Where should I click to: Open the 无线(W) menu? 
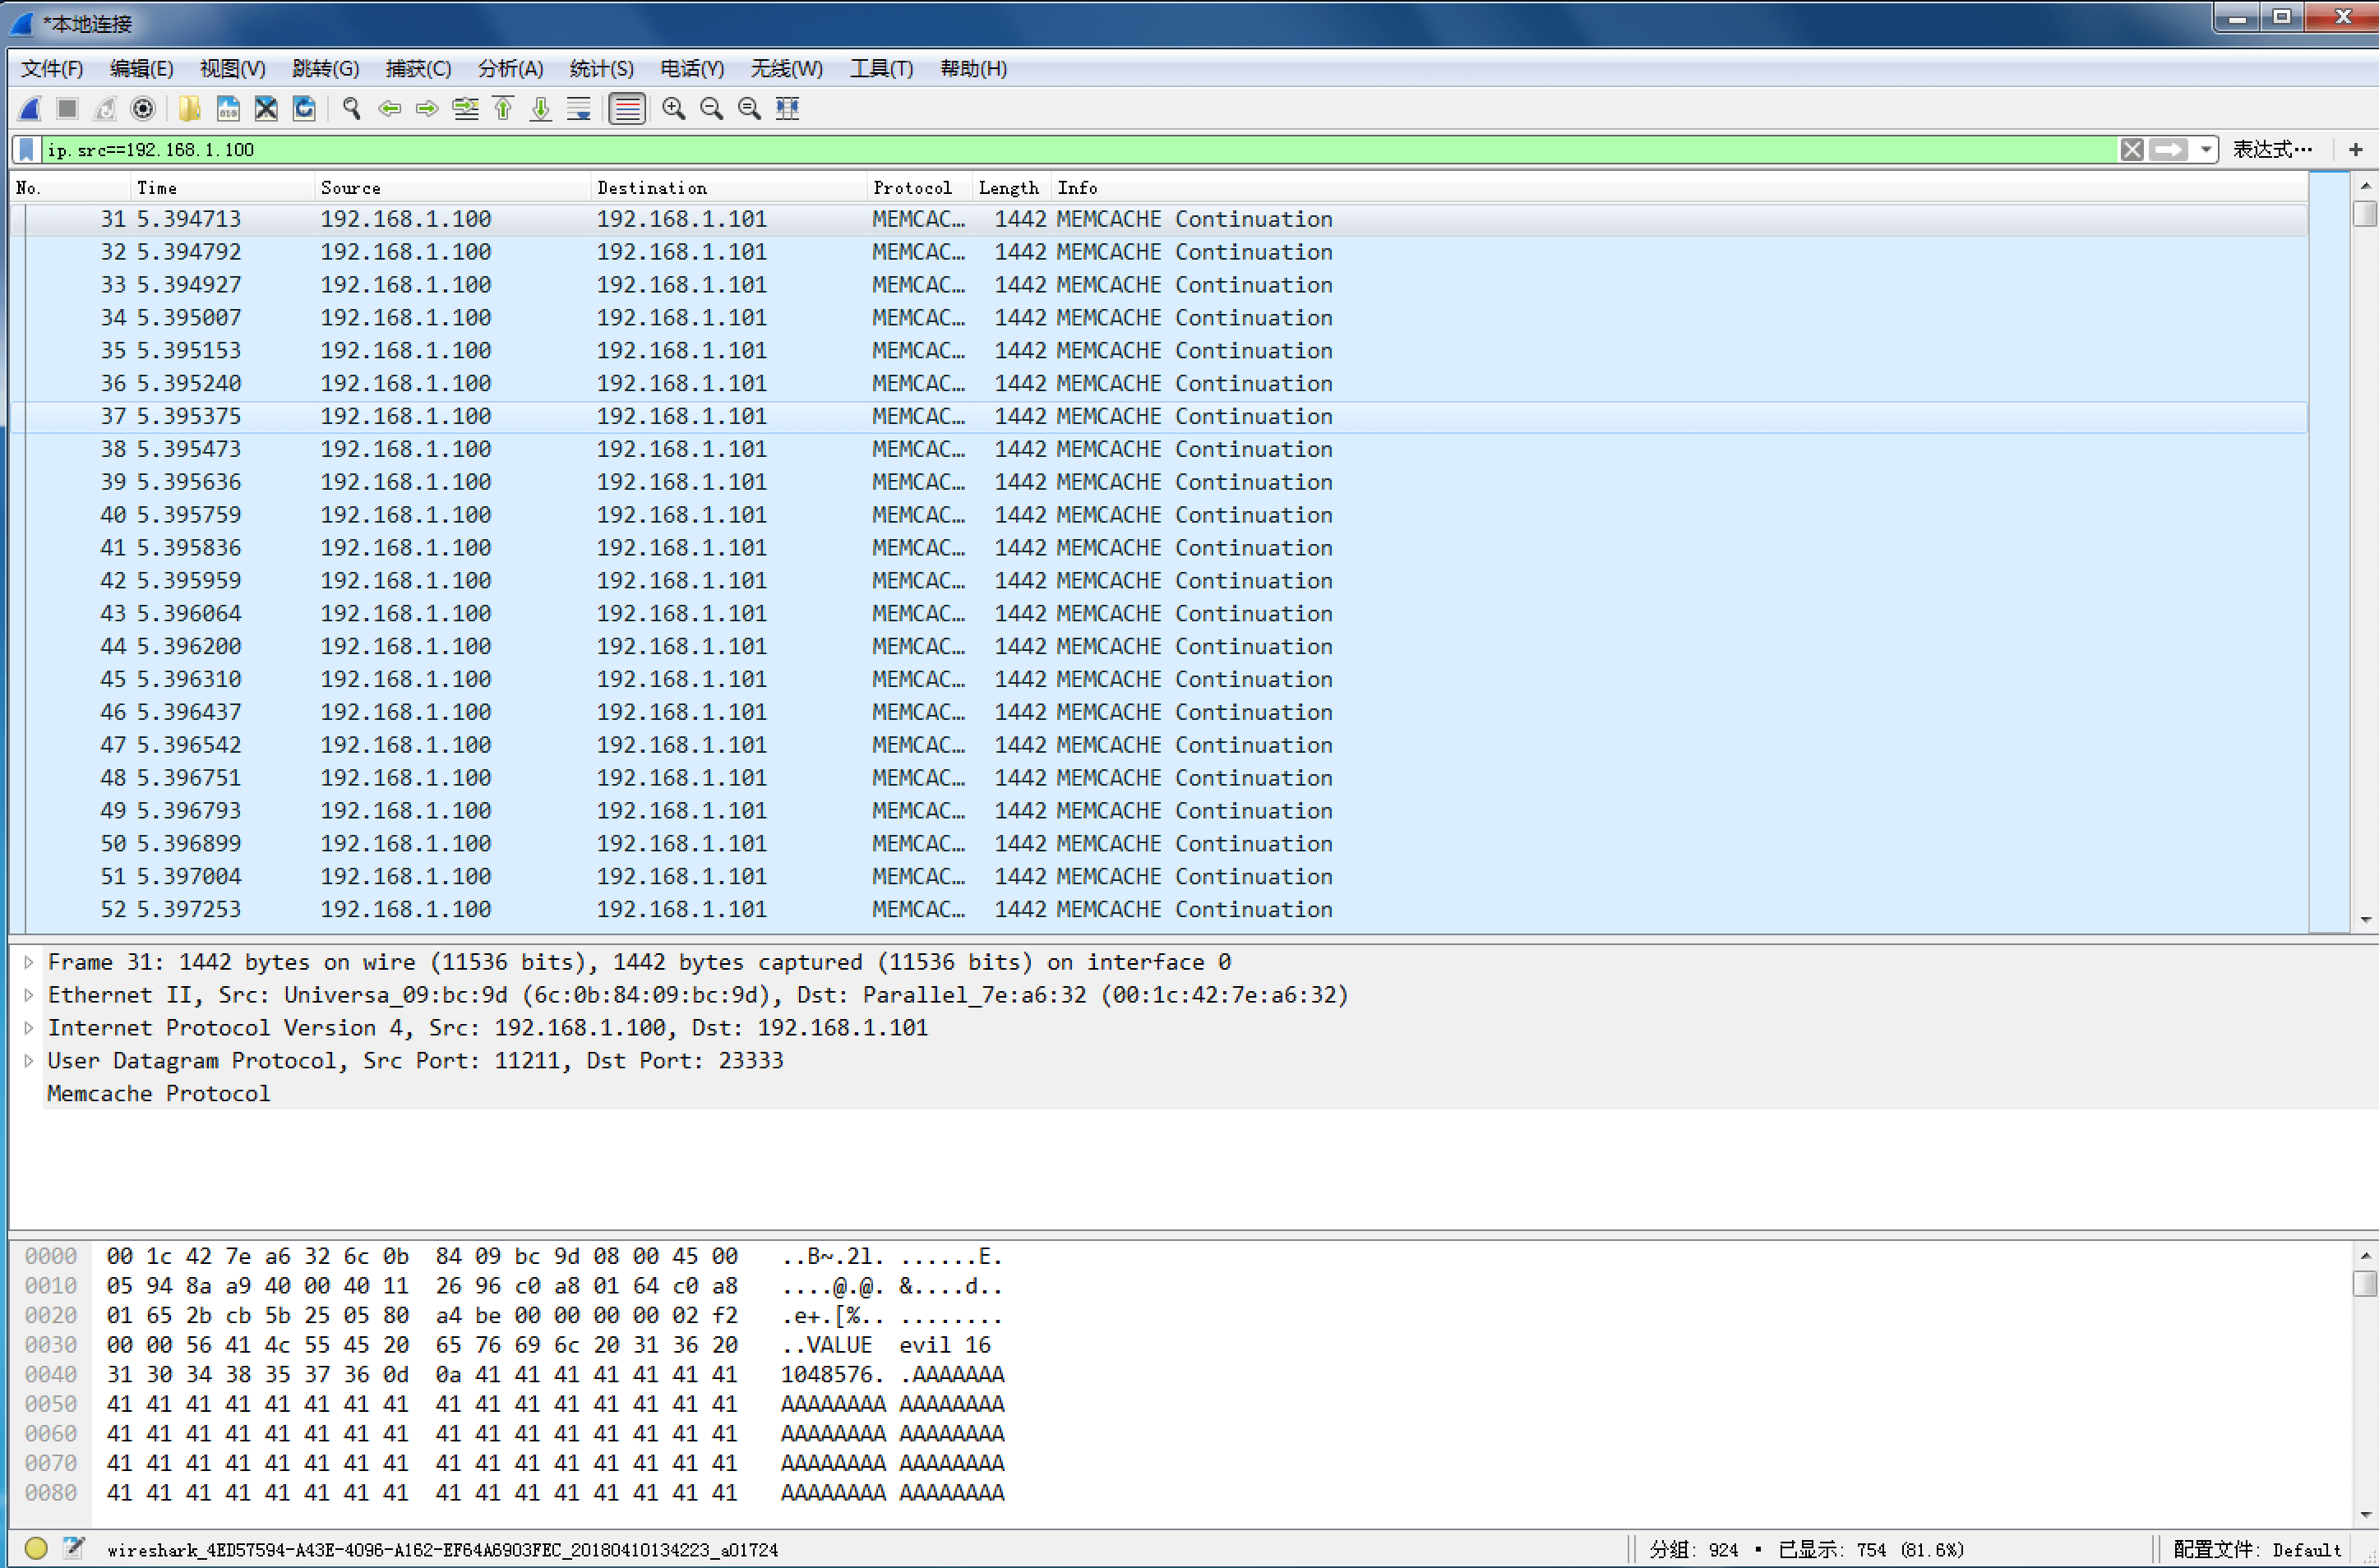coord(786,69)
